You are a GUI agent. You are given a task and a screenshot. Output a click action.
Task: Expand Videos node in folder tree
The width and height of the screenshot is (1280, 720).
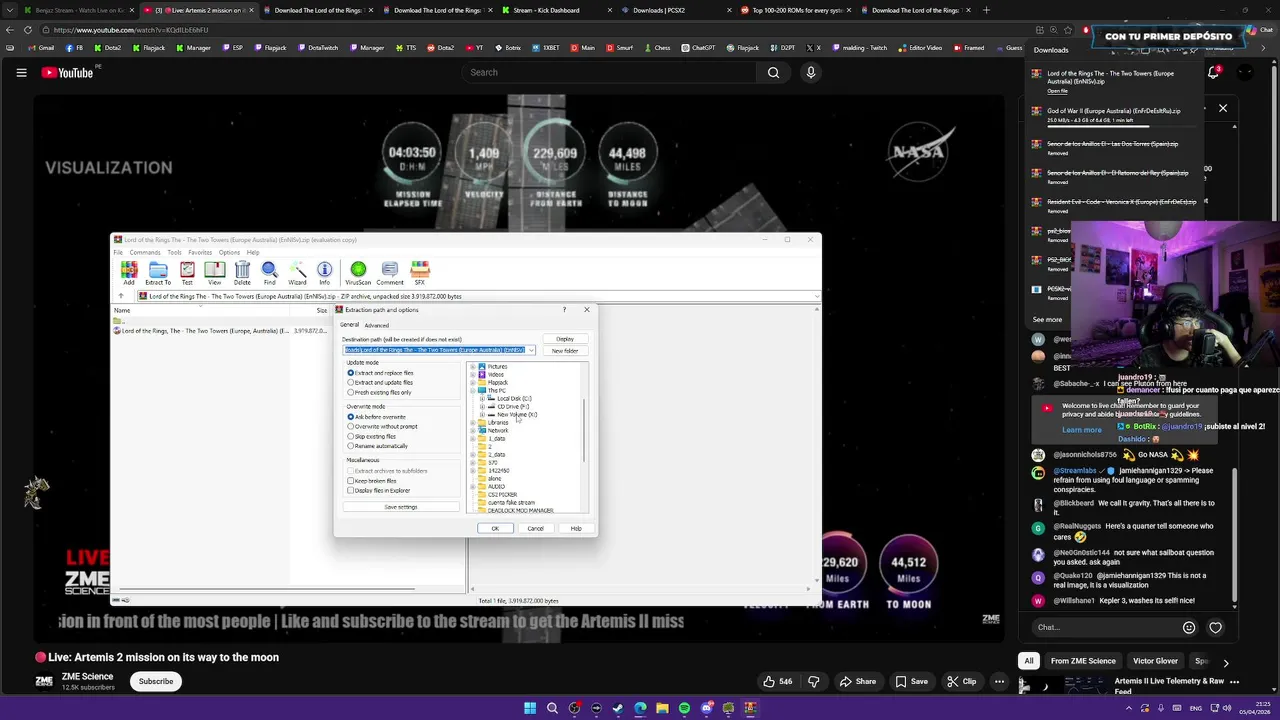pos(473,375)
